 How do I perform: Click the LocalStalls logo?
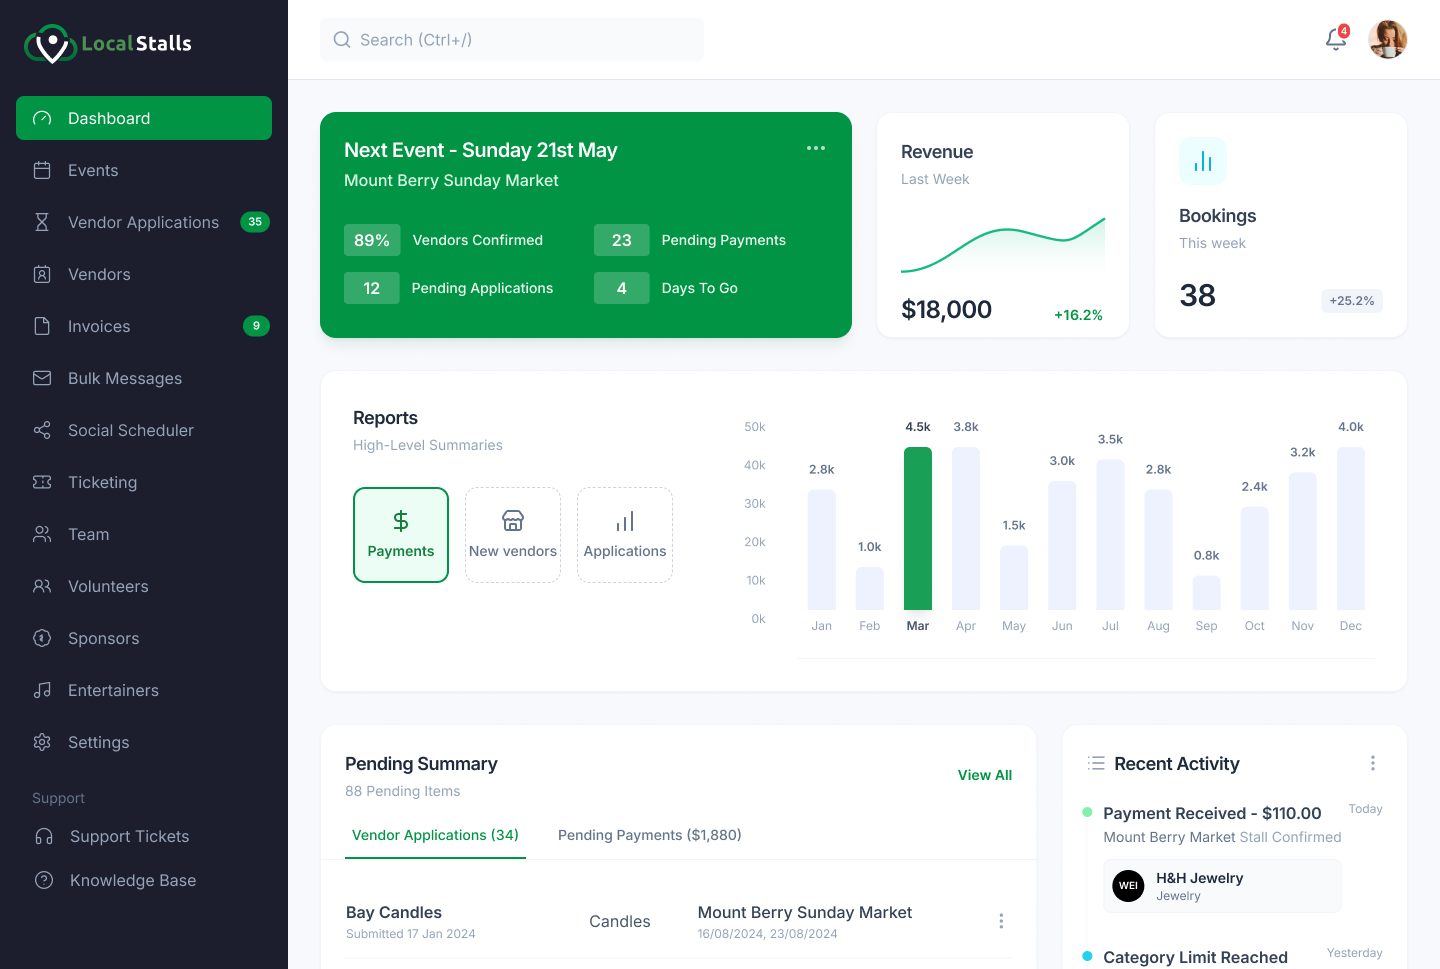tap(108, 43)
